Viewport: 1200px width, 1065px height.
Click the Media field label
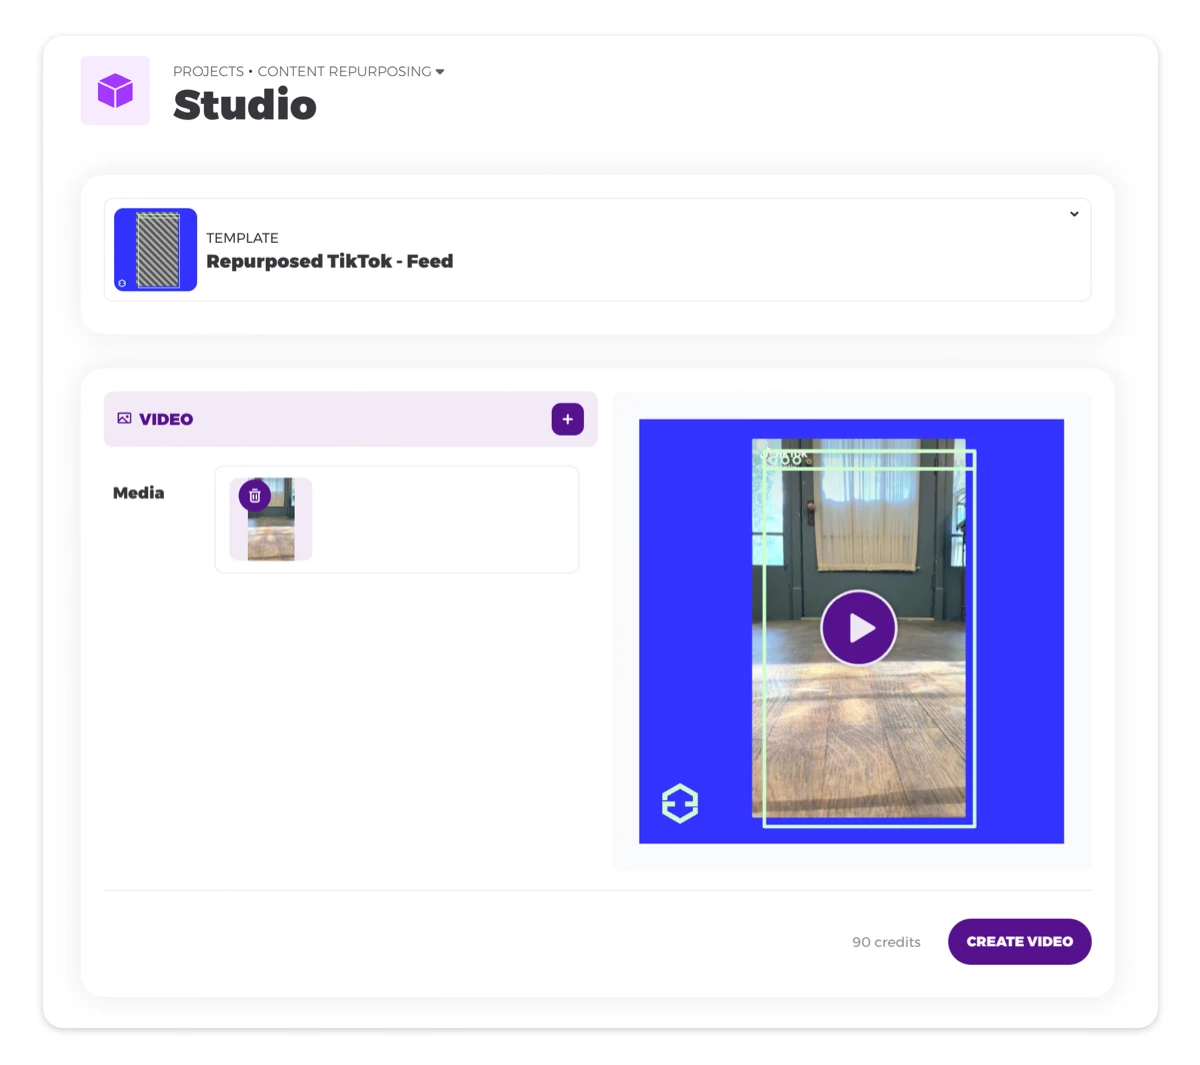pos(138,493)
